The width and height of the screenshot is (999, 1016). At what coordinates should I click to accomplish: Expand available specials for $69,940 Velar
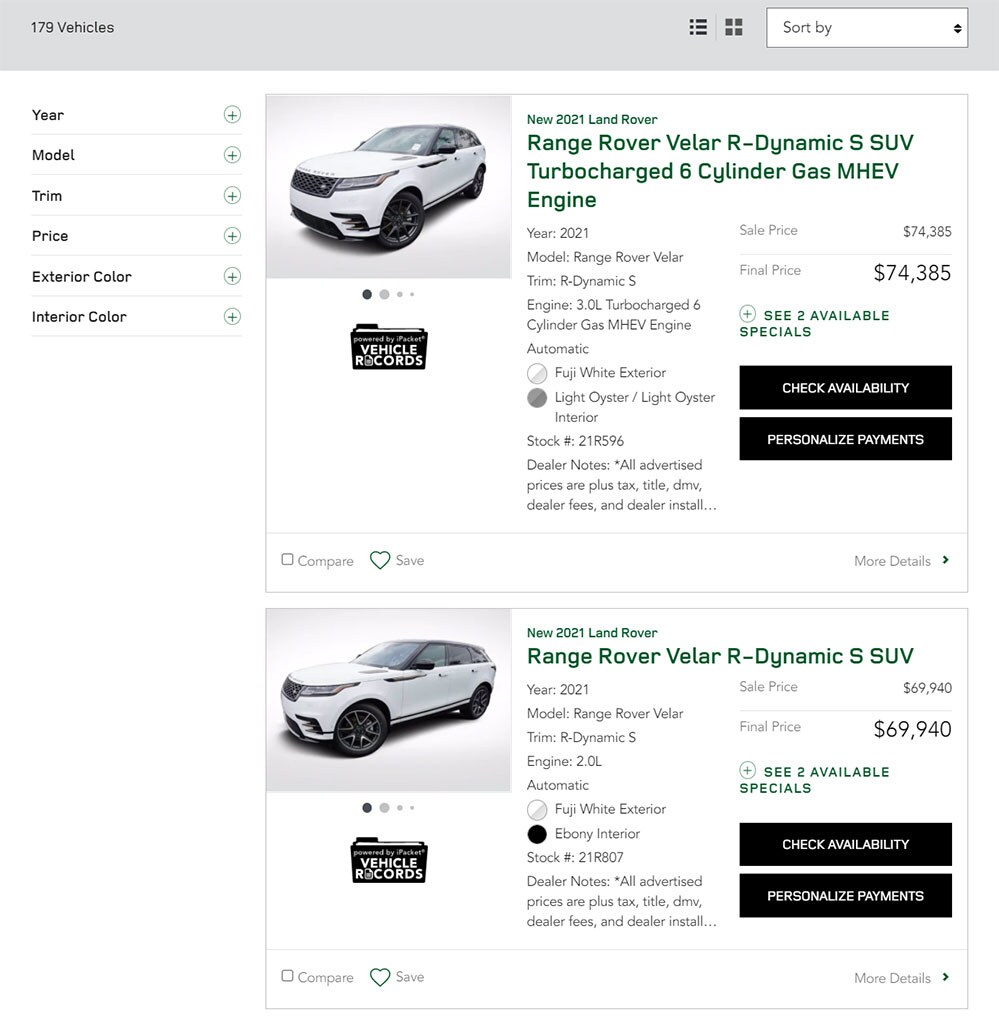[814, 779]
